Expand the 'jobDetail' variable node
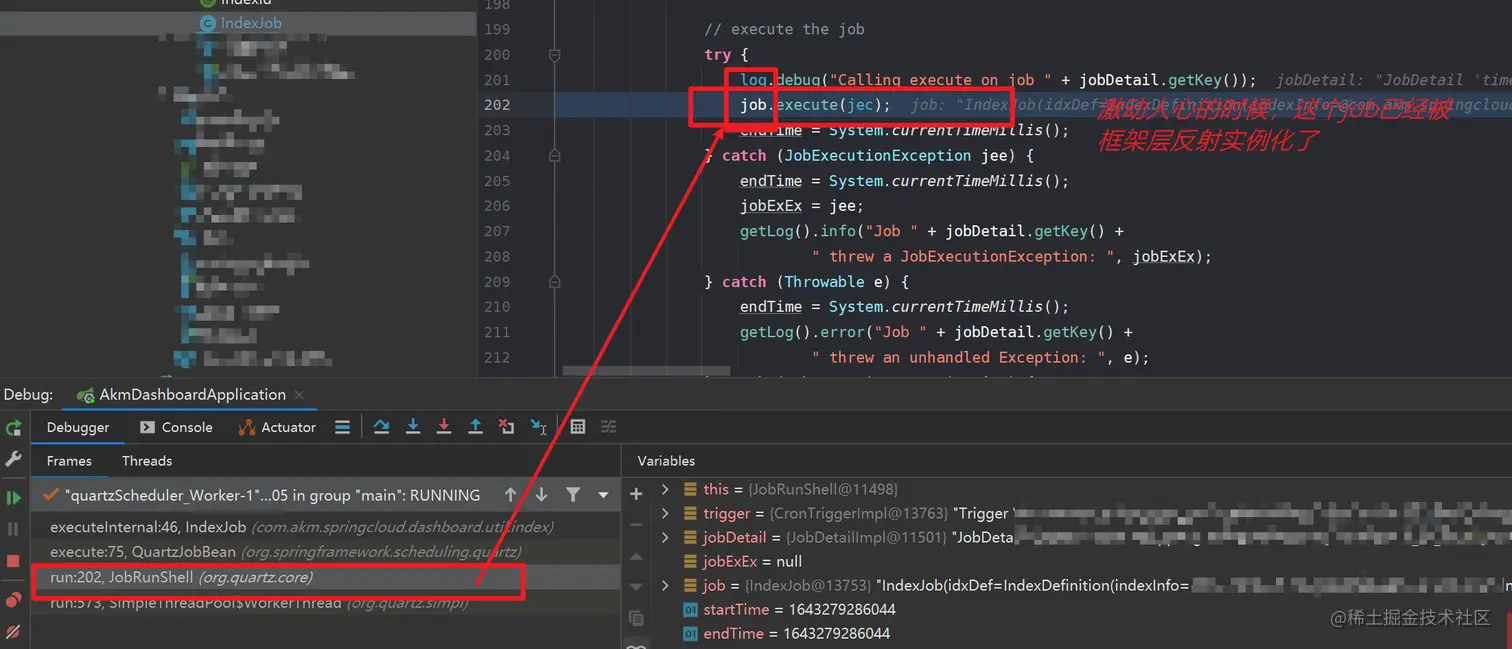 pos(665,537)
